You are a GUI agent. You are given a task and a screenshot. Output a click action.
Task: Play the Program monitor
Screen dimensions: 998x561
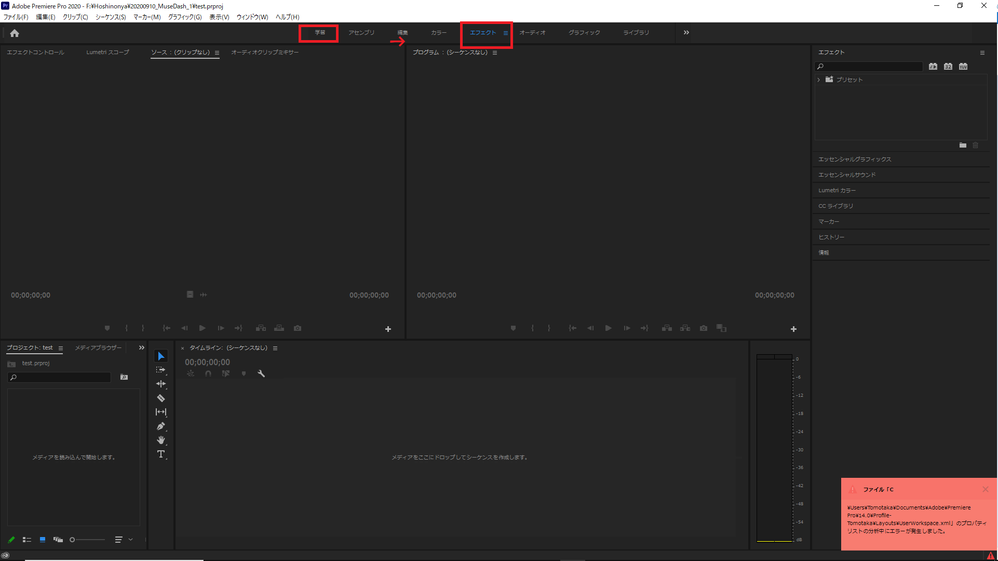[608, 329]
